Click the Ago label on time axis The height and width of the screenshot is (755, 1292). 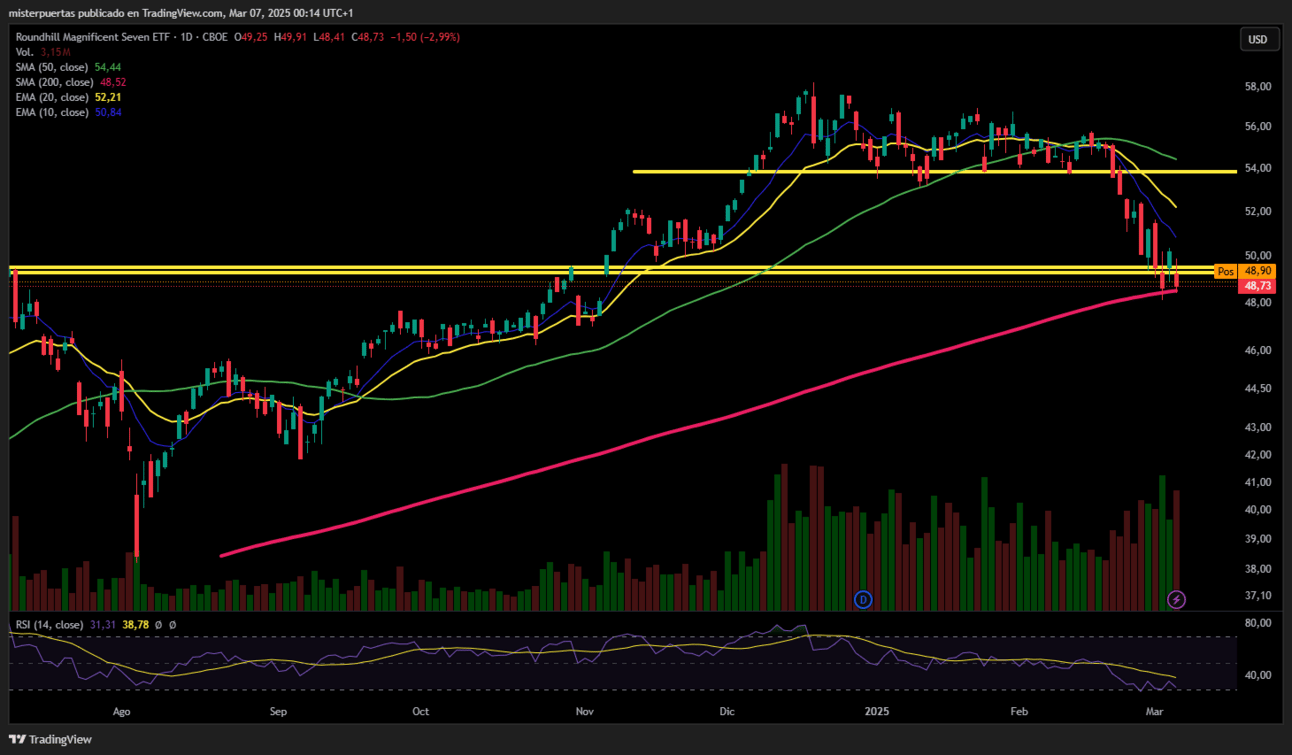(122, 712)
